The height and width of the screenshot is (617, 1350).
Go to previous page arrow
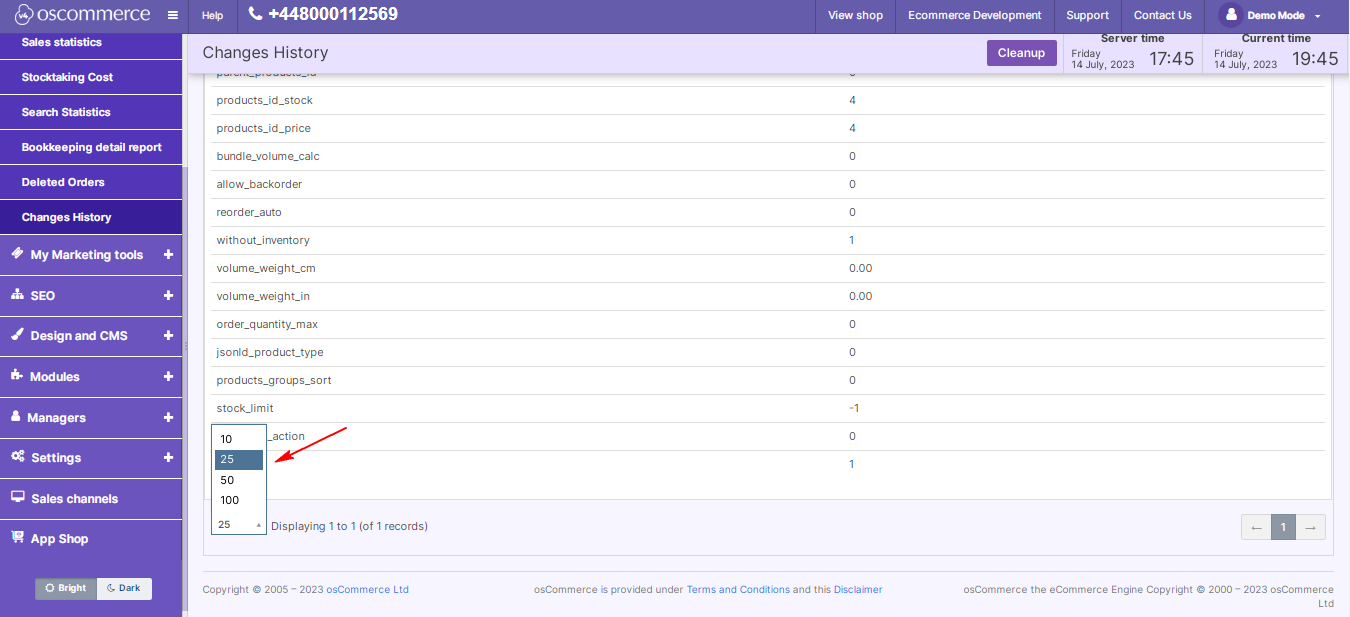click(1256, 527)
